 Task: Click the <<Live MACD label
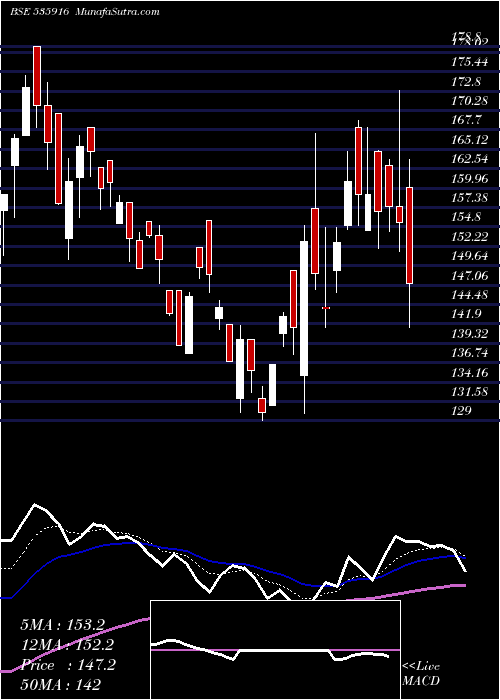tap(421, 674)
